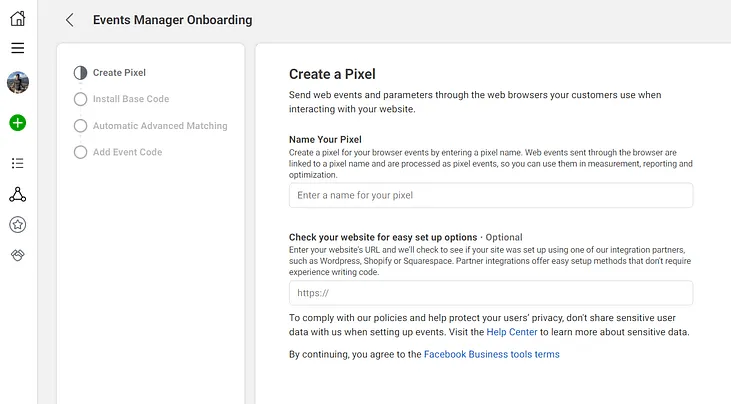Select the Create Pixel step
731x404 pixels.
(119, 73)
